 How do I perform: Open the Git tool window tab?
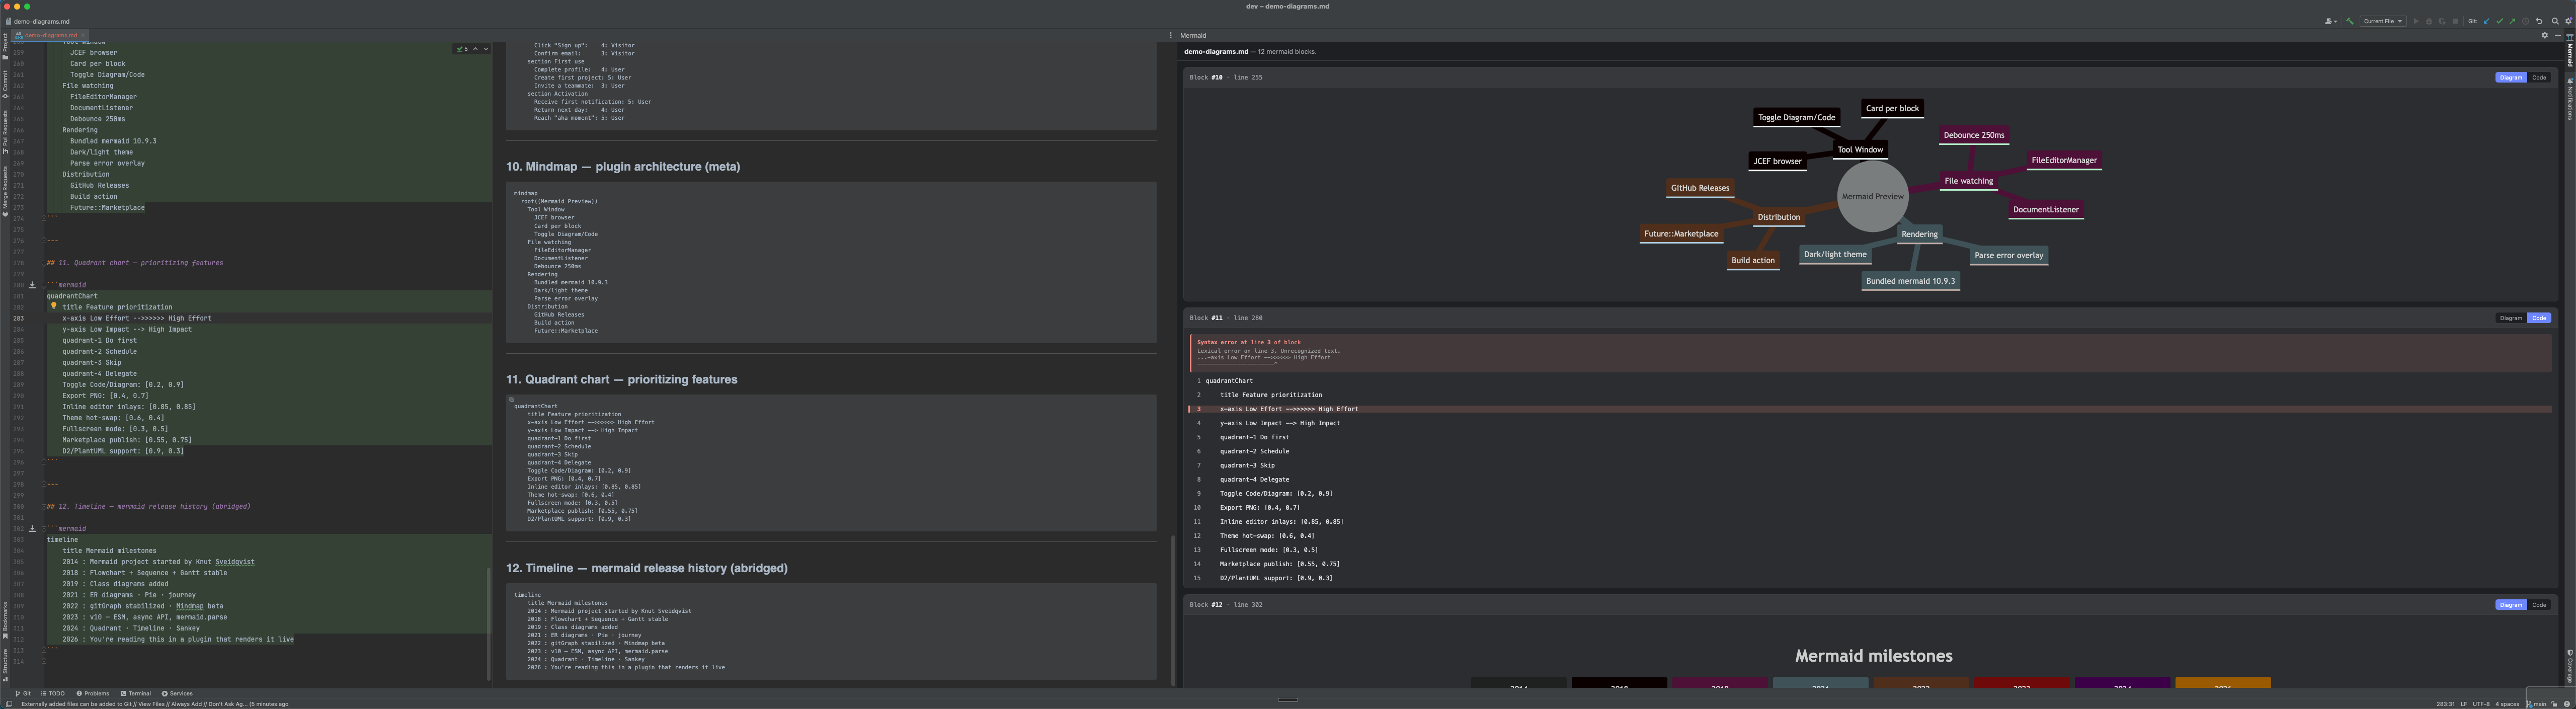point(23,693)
